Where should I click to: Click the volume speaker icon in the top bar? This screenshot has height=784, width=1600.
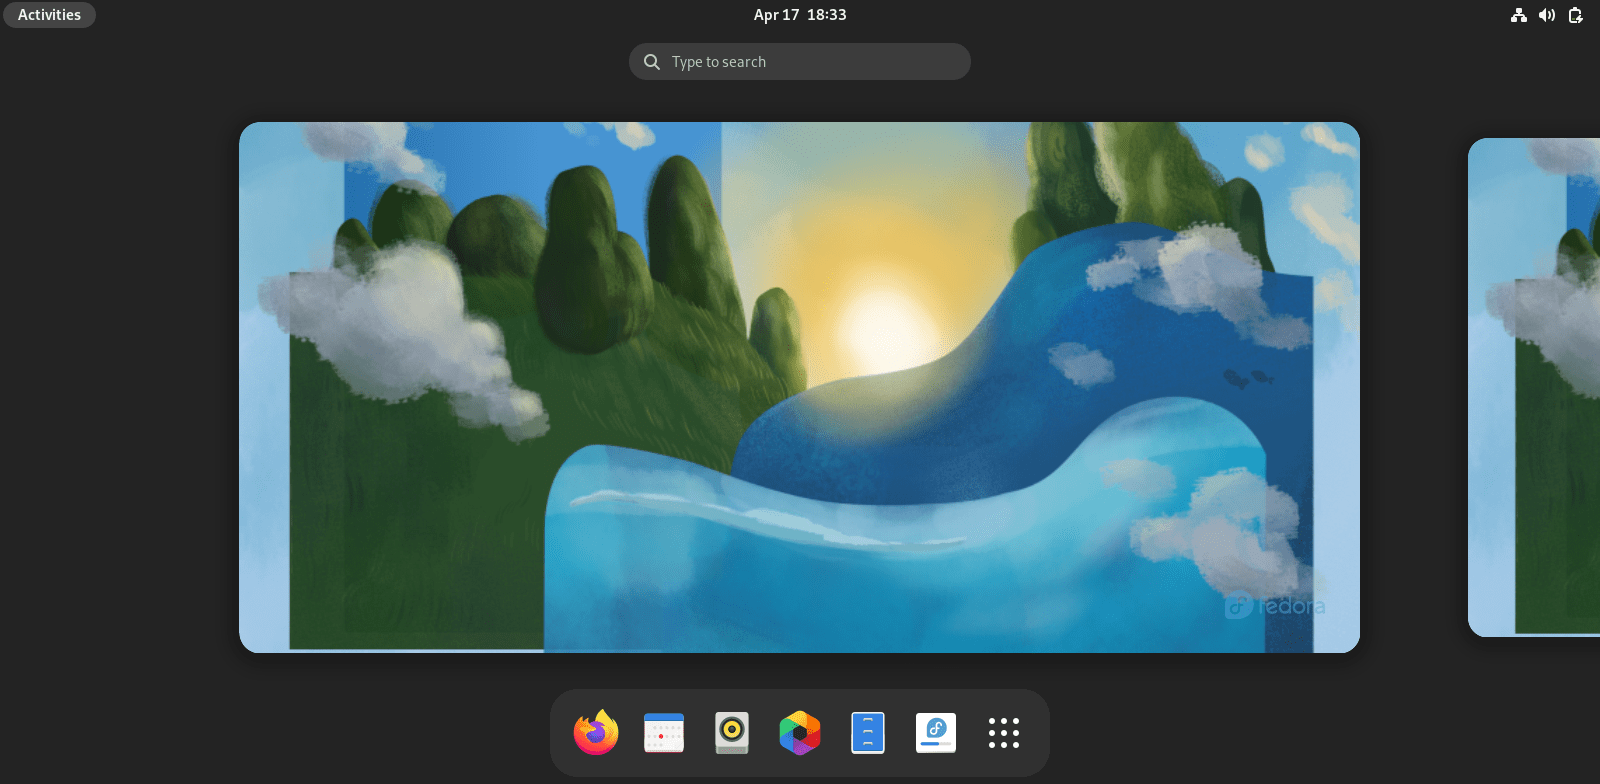tap(1547, 15)
